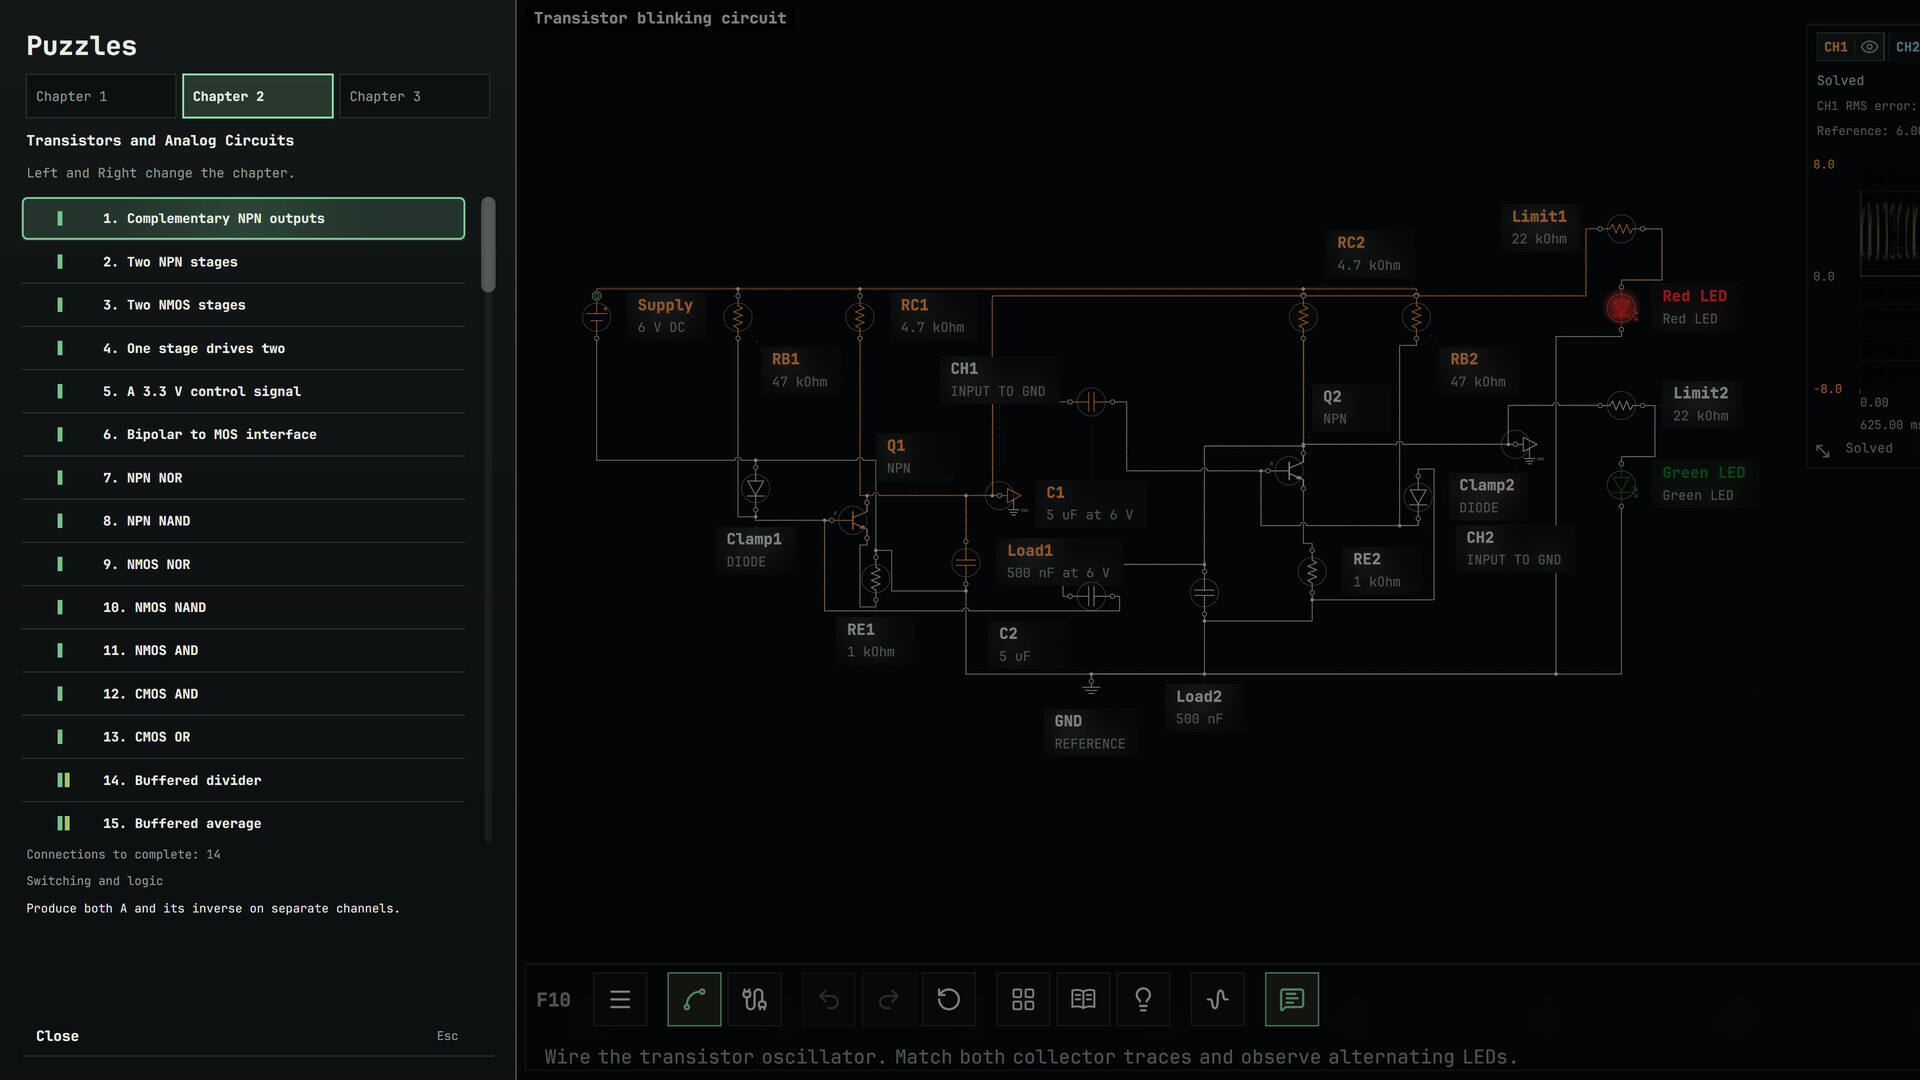Select puzzle 14. Buffered divider
The image size is (1920, 1080).
pyautogui.click(x=243, y=780)
